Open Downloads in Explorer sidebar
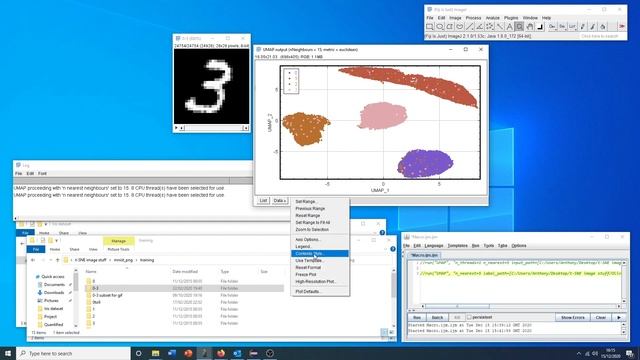 coord(53,293)
